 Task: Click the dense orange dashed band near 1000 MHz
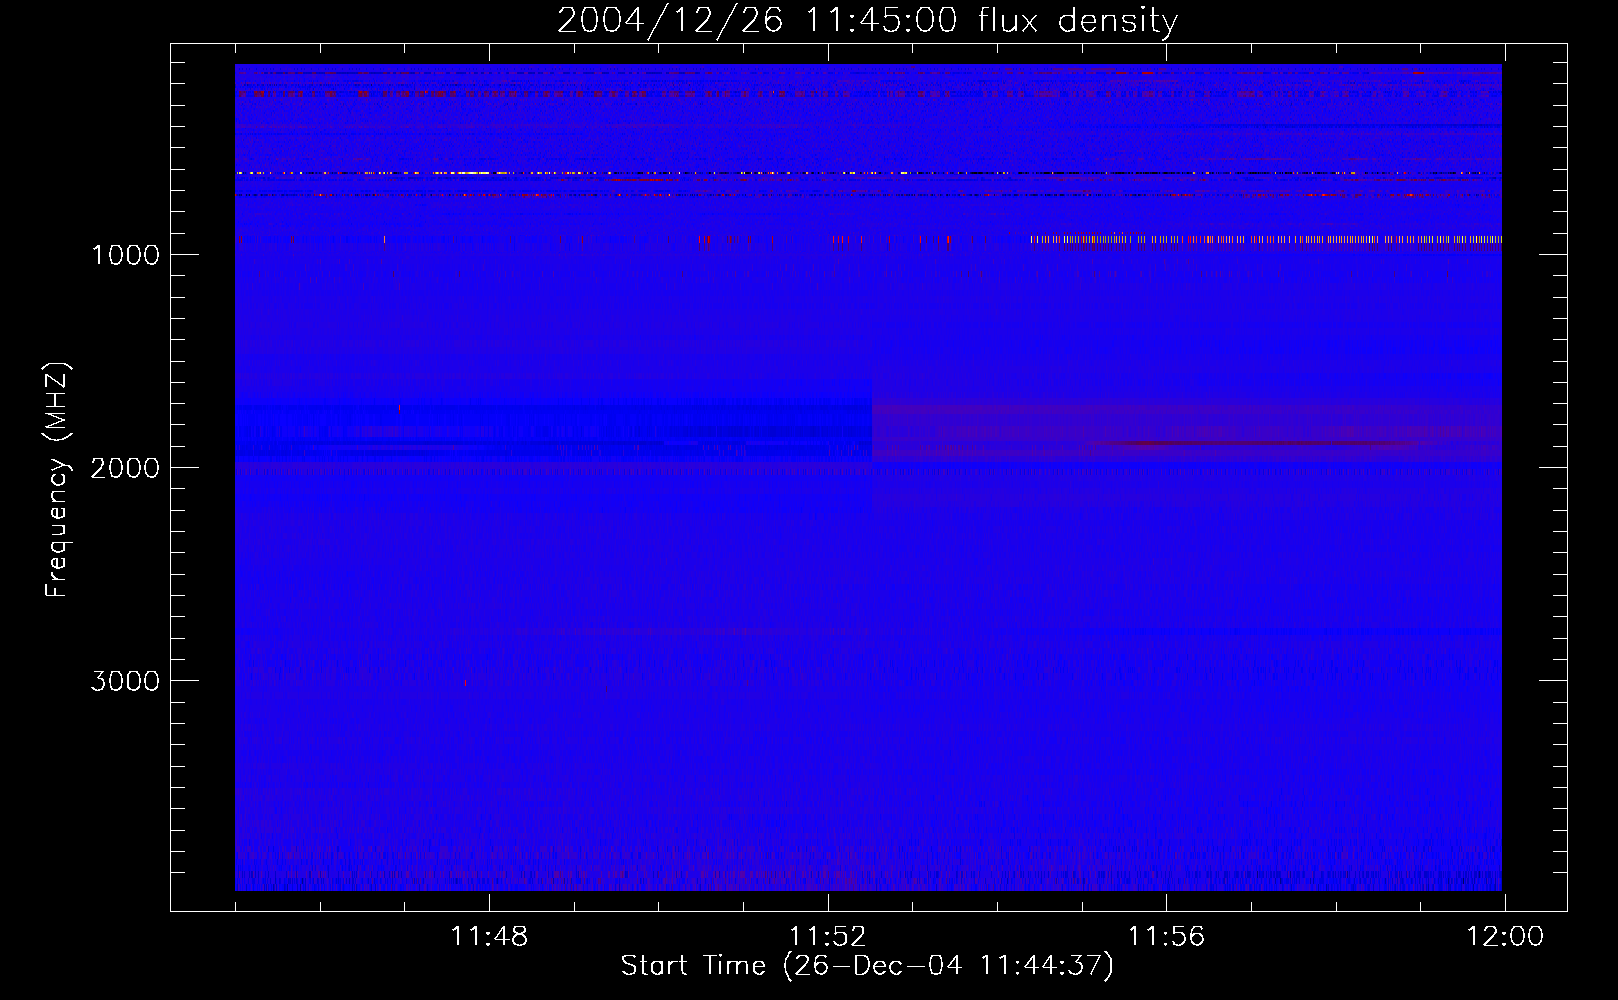pyautogui.click(x=1266, y=240)
